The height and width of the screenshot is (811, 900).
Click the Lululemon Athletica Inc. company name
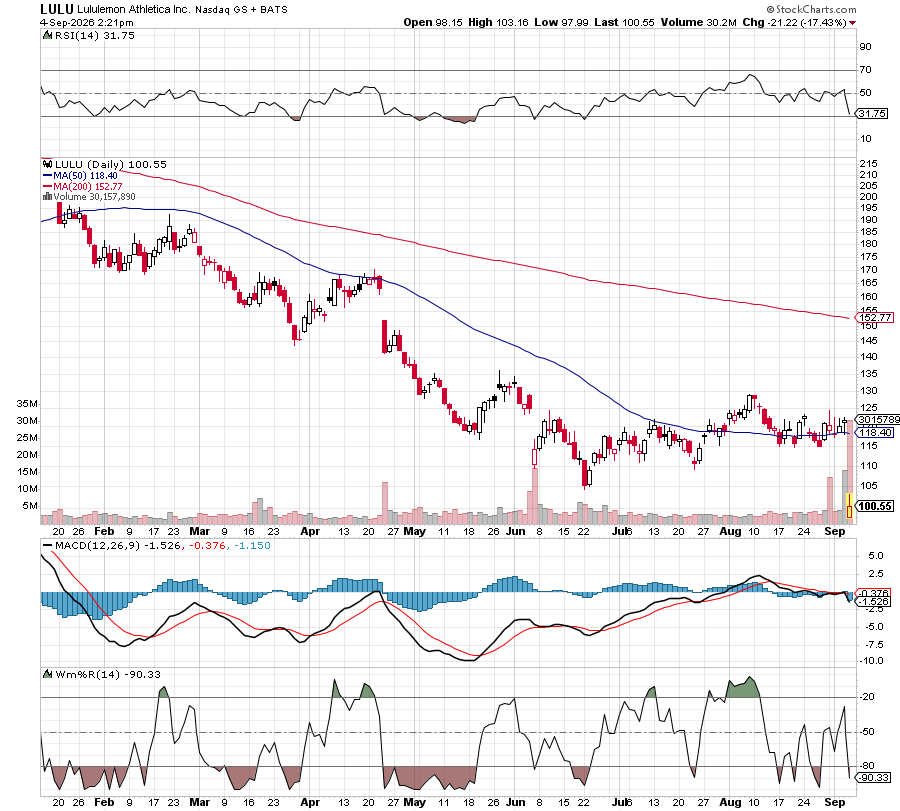point(133,10)
